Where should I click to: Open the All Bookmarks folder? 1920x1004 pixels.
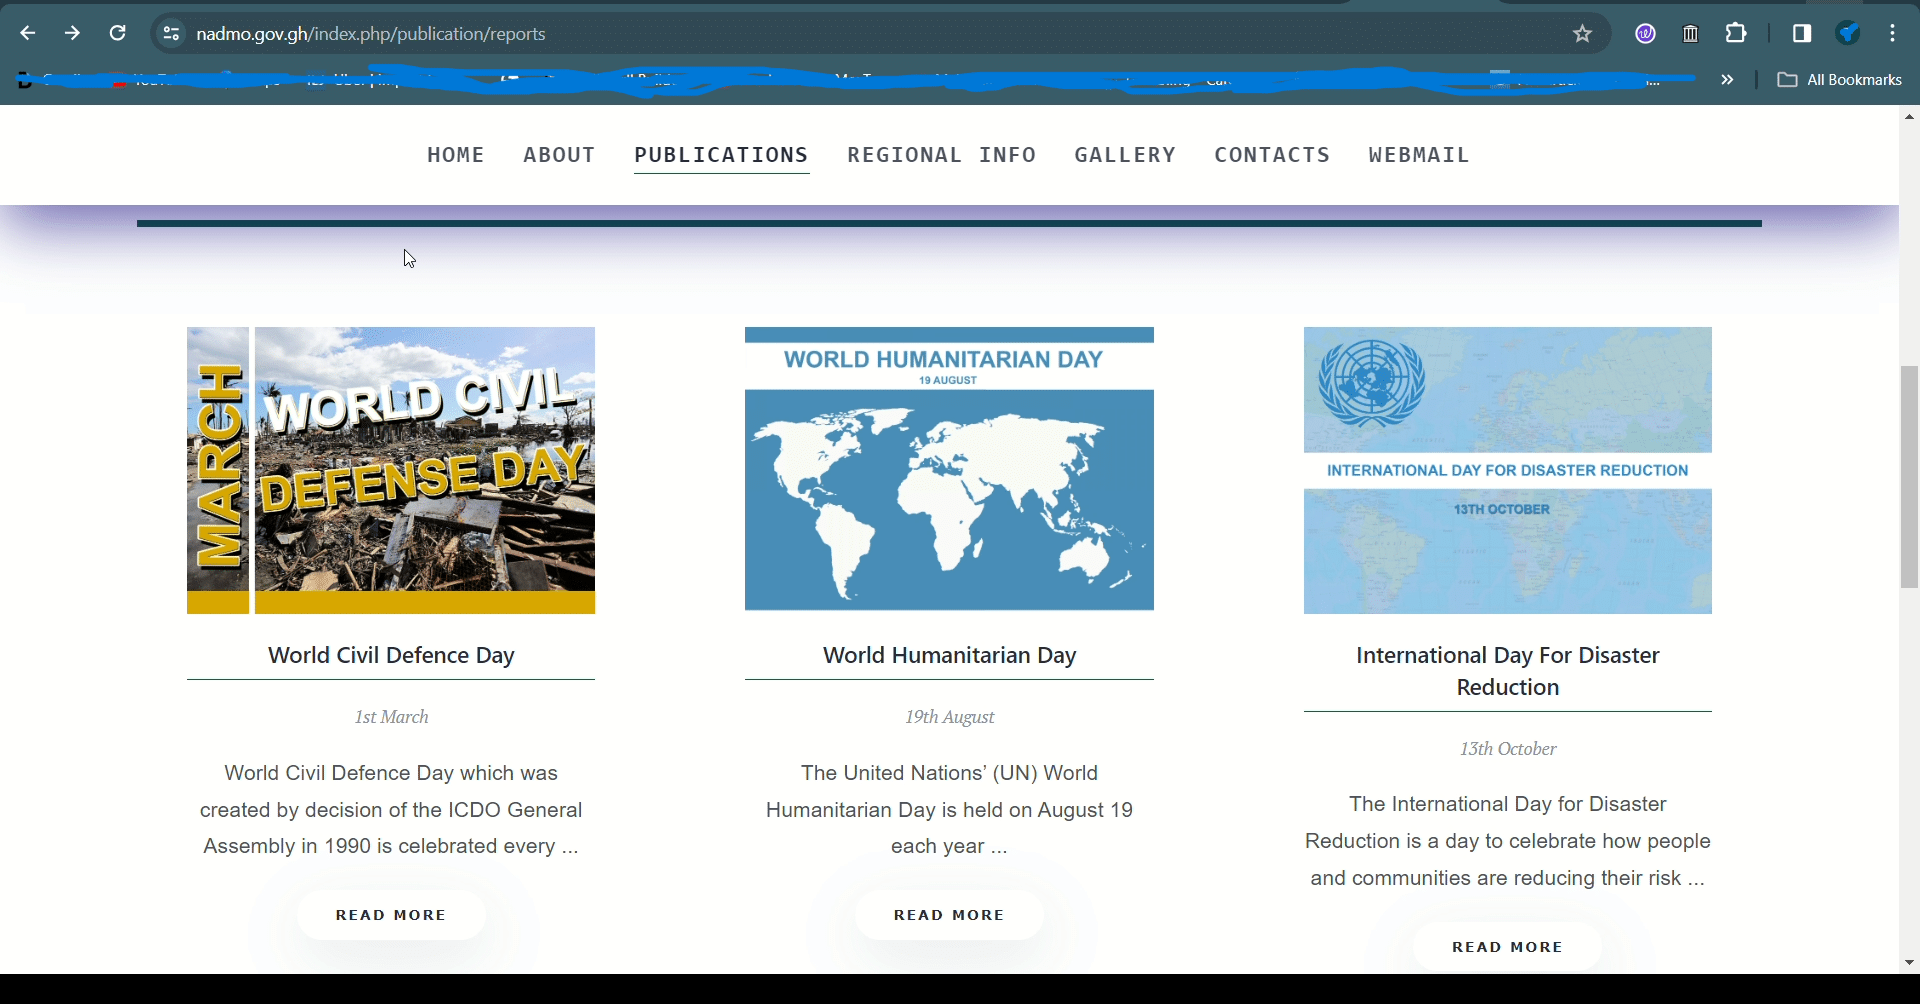pyautogui.click(x=1840, y=80)
